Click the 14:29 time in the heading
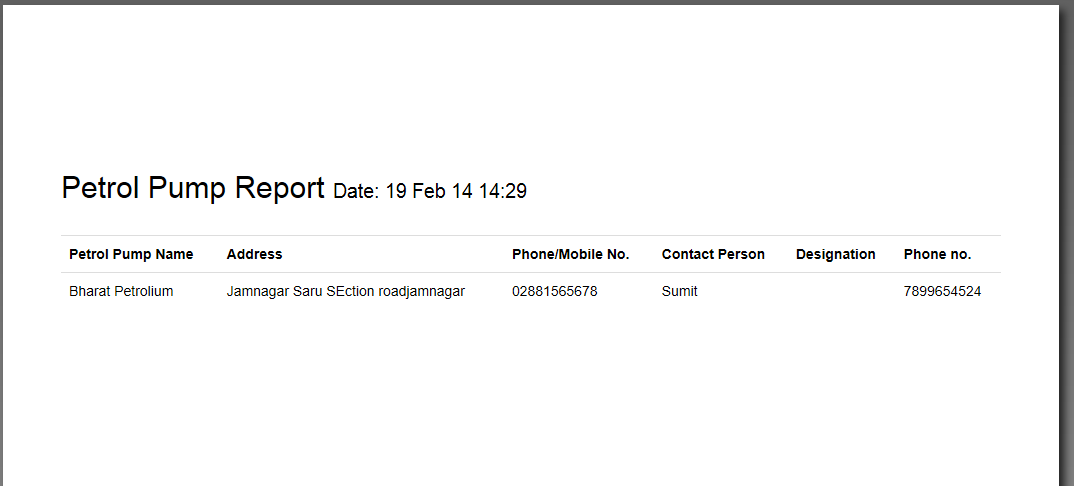This screenshot has width=1074, height=486. [x=502, y=191]
